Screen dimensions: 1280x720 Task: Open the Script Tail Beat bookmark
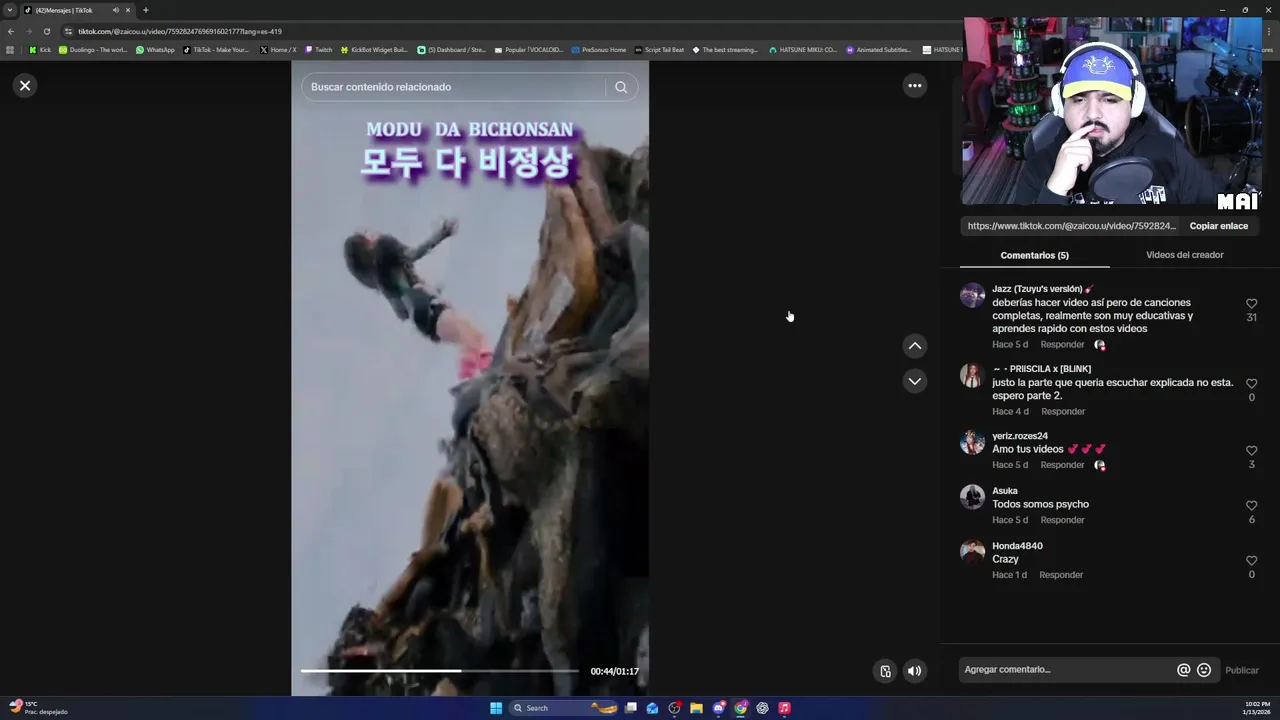point(659,49)
